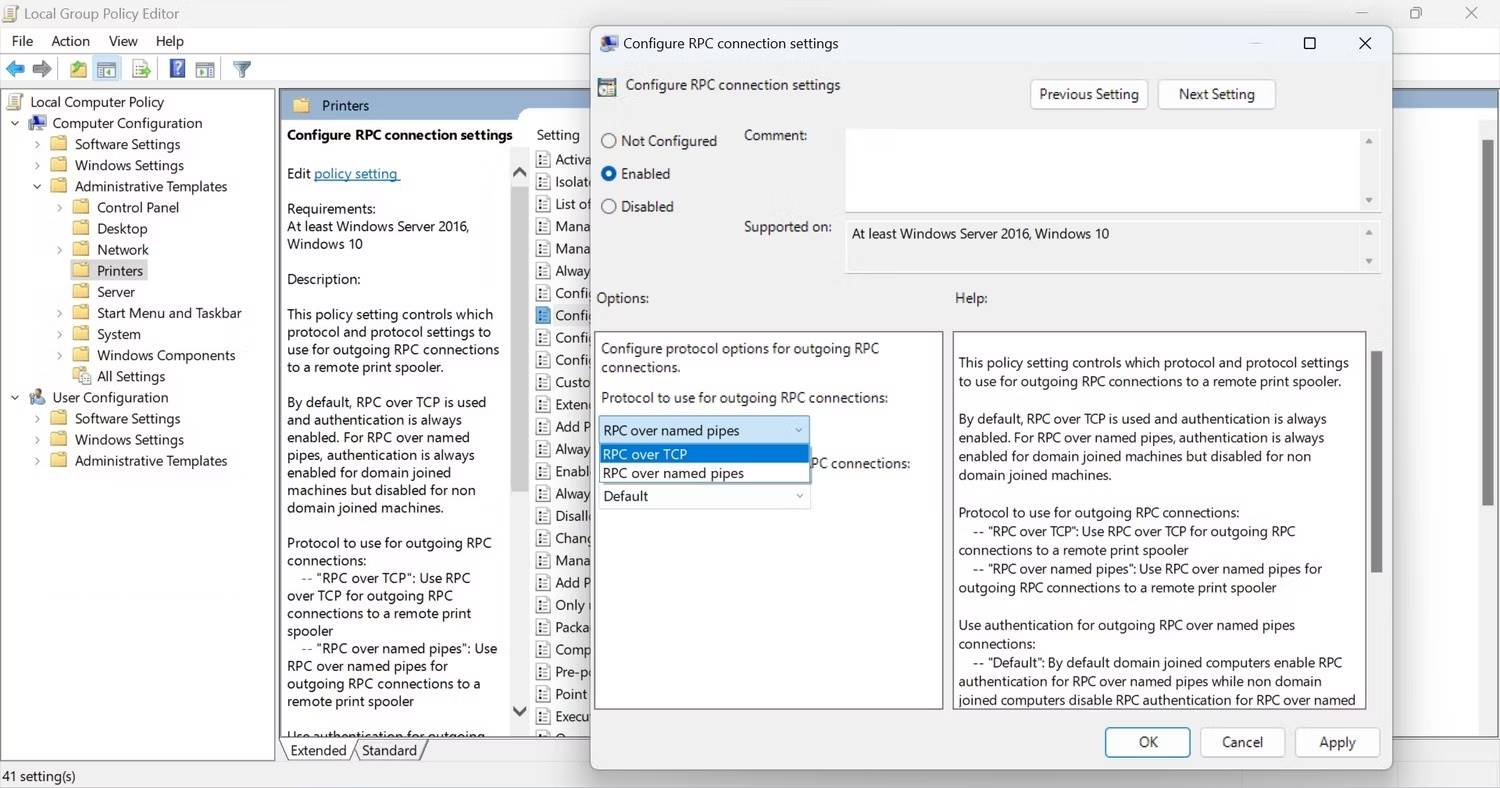The height and width of the screenshot is (788, 1500).
Task: Click the Show/Hide Action Pane icon
Action: point(205,69)
